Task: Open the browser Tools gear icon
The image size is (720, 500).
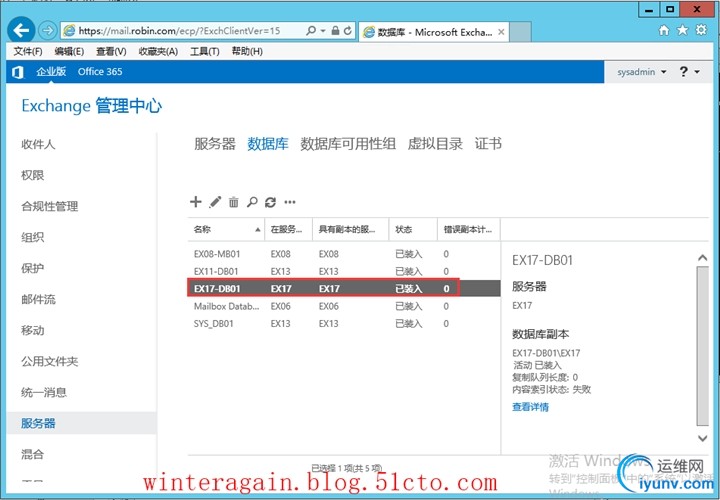Action: [x=701, y=30]
